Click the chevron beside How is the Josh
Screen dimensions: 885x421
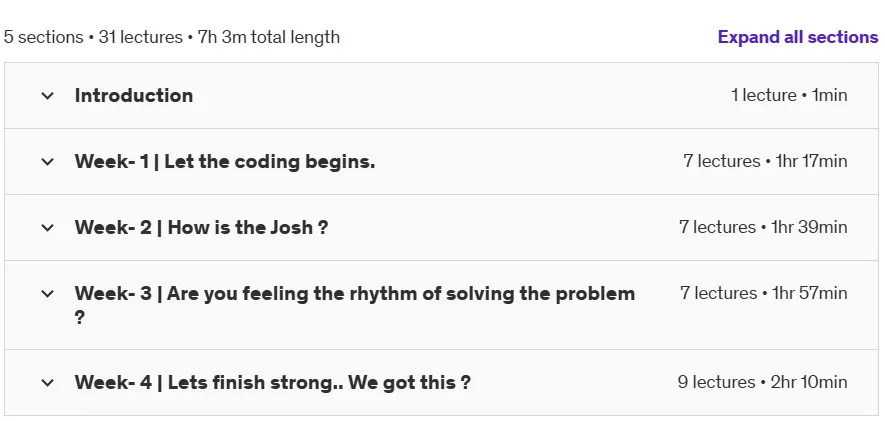47,228
